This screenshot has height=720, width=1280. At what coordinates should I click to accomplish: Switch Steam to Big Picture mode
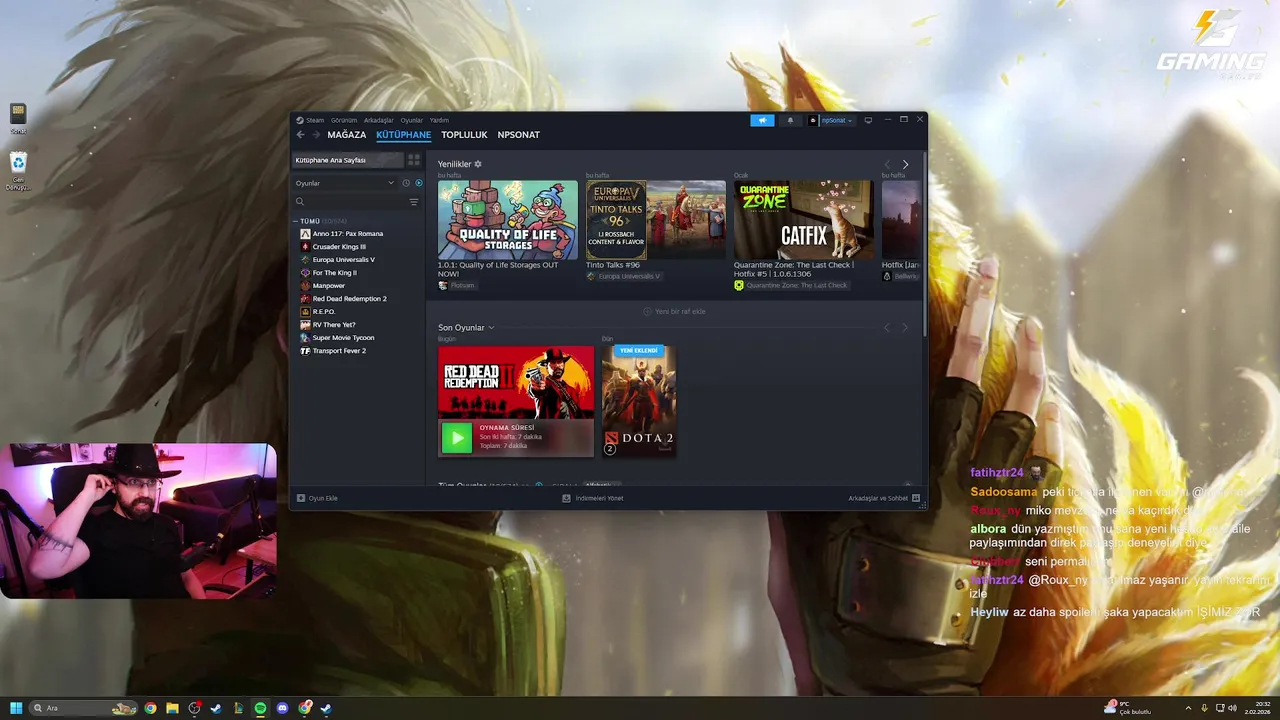click(868, 120)
